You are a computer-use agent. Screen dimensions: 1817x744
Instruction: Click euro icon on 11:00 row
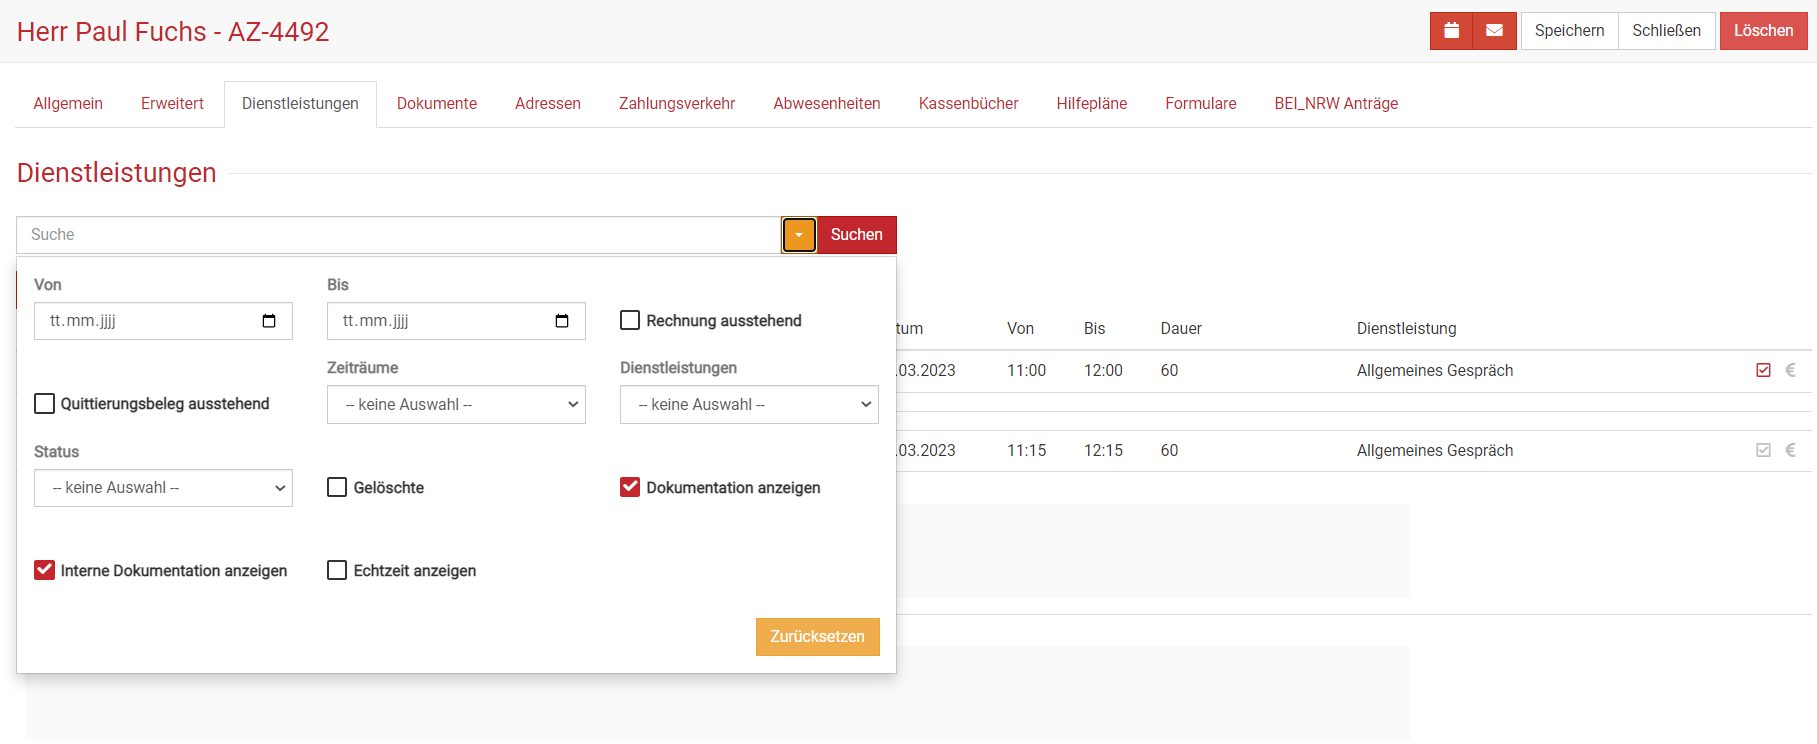tap(1791, 370)
